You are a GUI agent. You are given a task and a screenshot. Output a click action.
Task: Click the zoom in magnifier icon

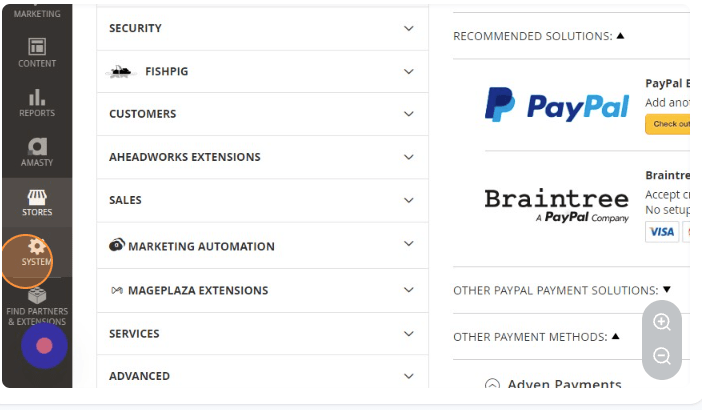661,322
